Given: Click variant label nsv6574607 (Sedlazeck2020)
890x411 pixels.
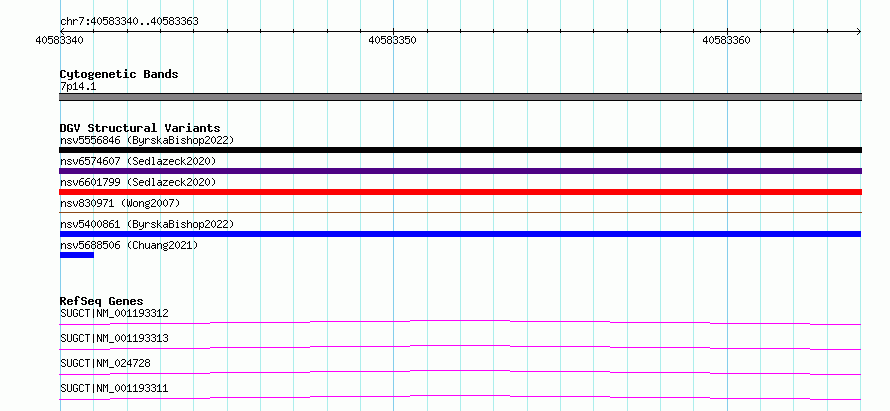Looking at the screenshot, I should click(138, 161).
